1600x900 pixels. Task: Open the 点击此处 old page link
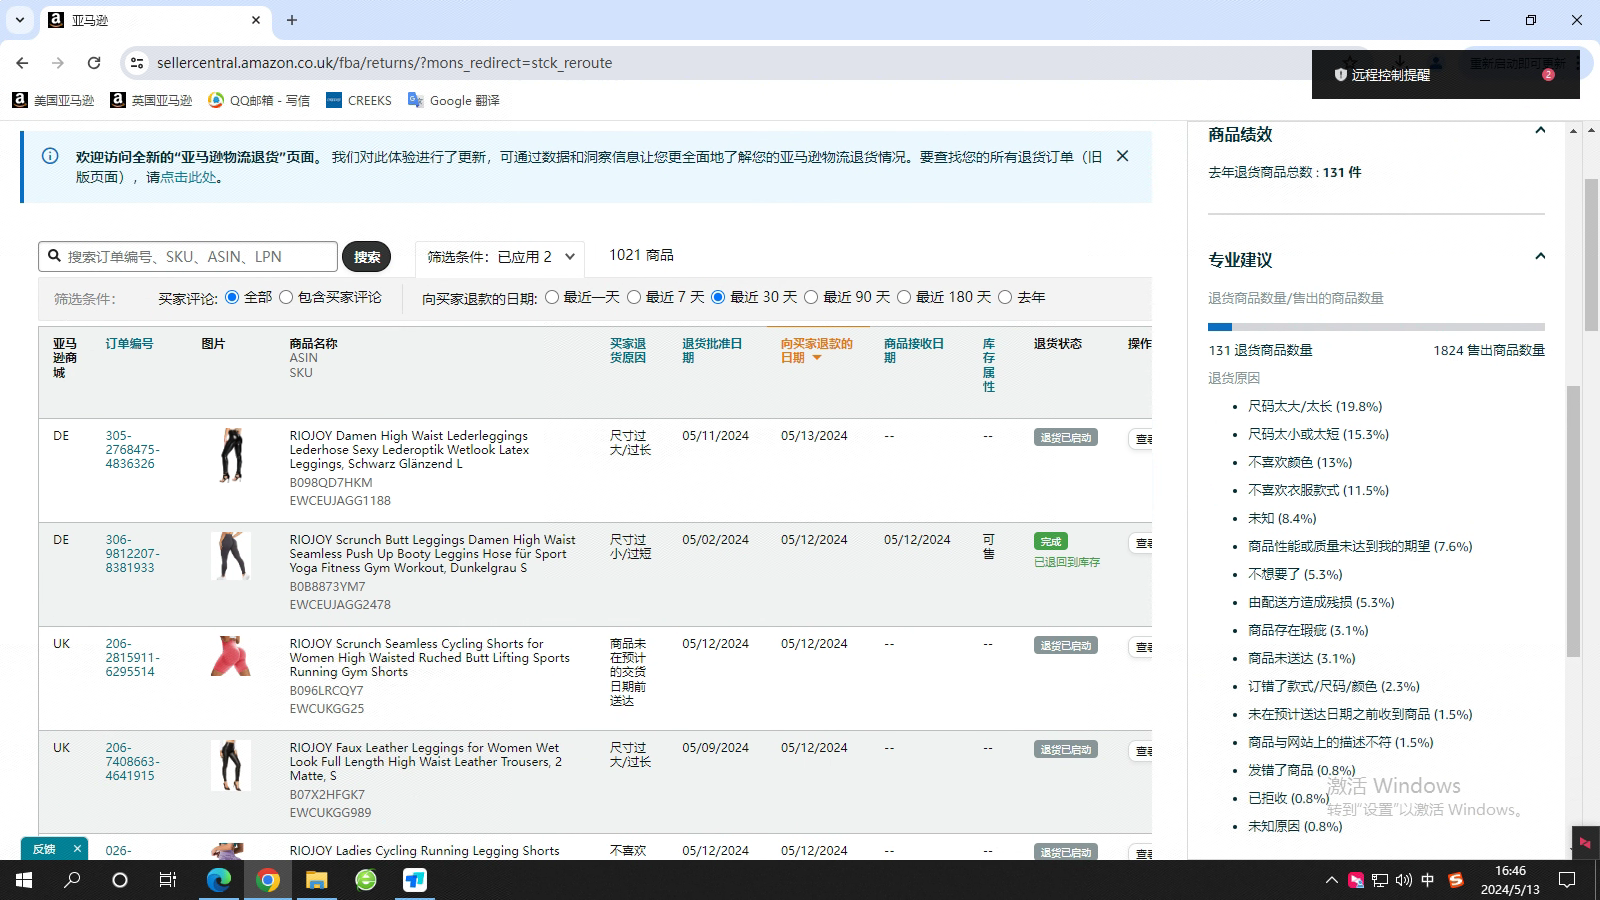188,177
